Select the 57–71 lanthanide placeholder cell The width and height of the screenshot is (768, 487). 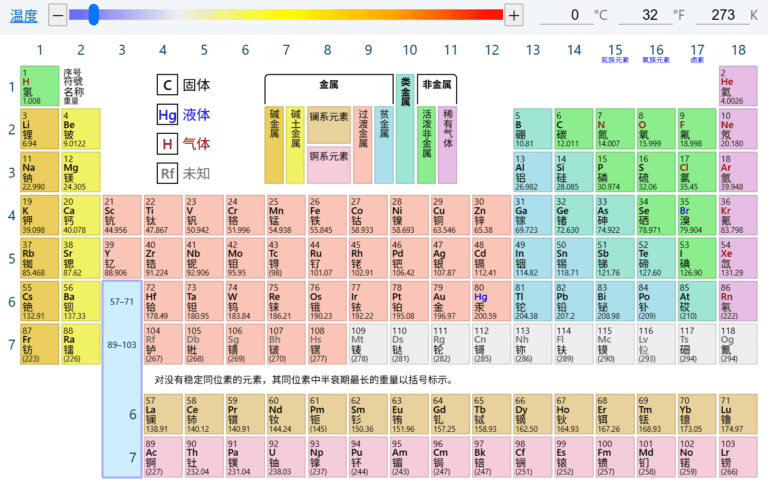[122, 302]
